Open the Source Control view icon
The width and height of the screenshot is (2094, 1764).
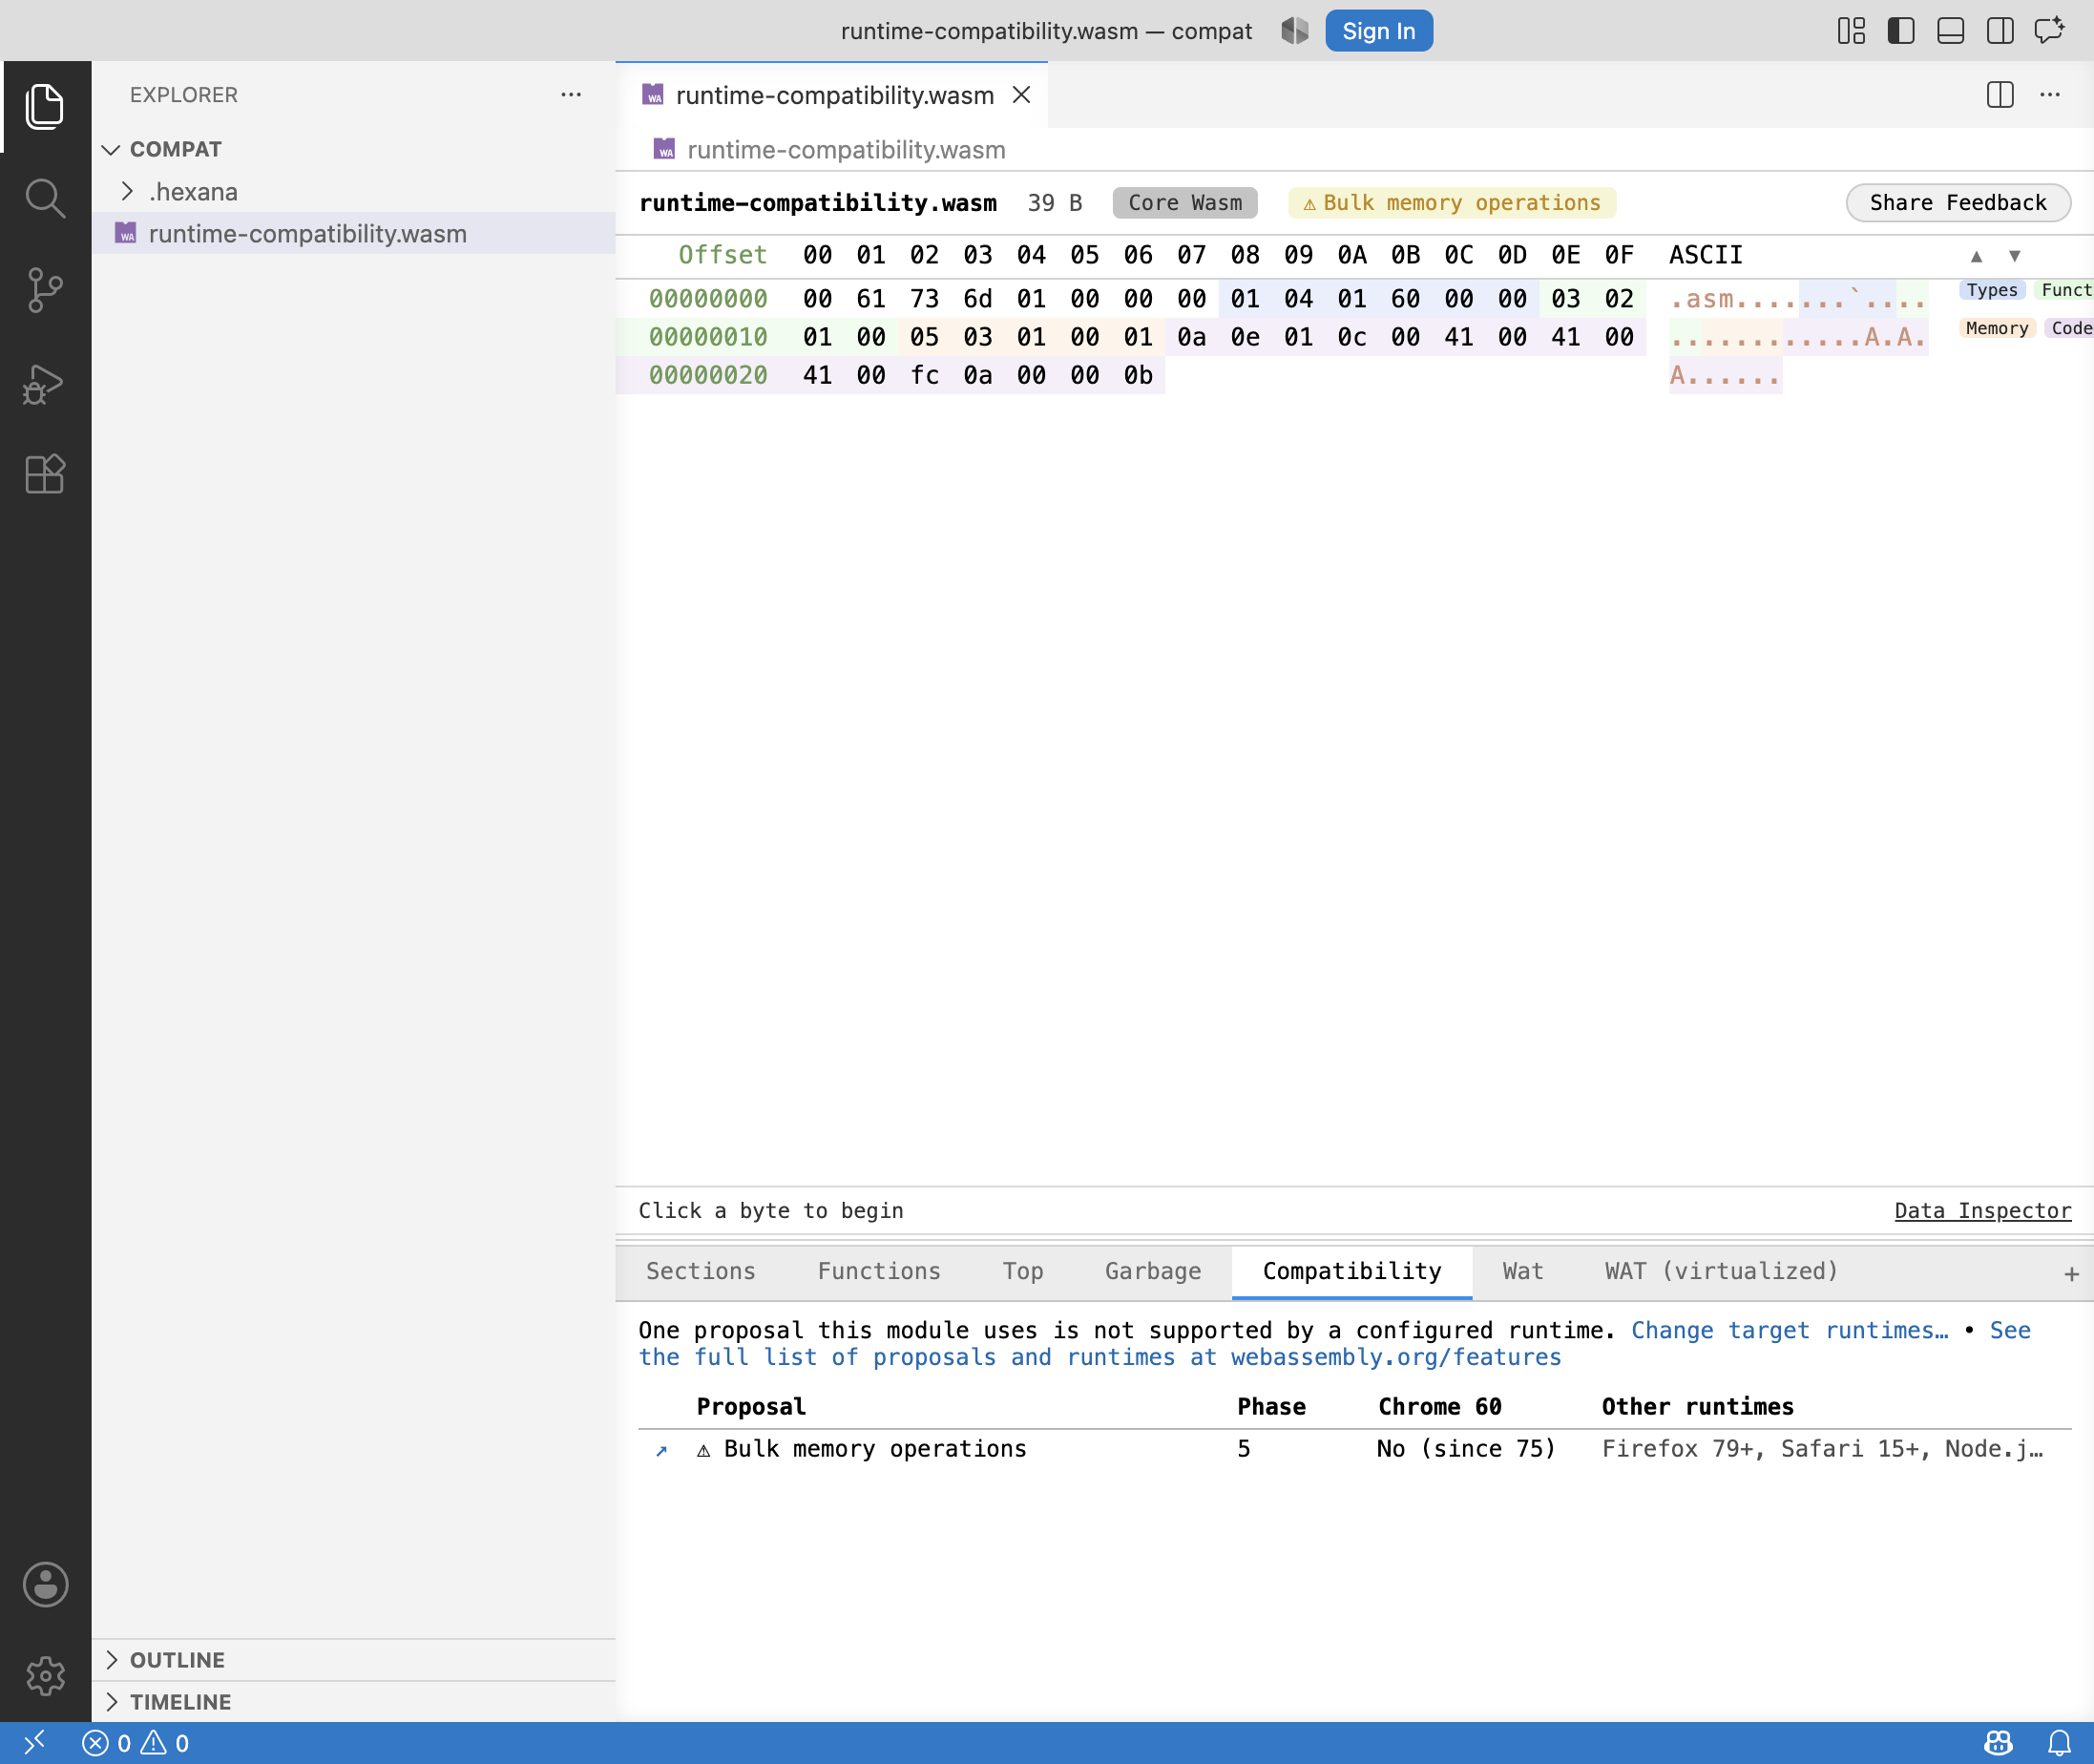(45, 290)
